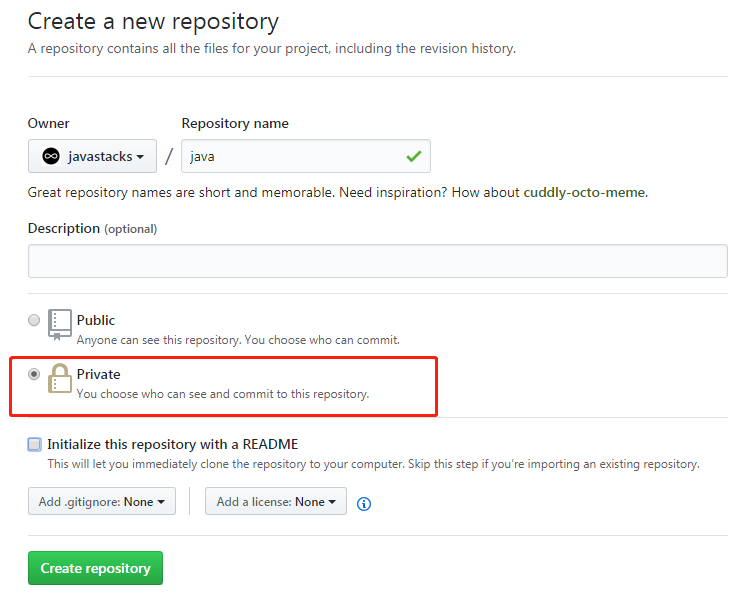Screen dimensions: 745x601
Task: Click the Private option label text
Action: [x=98, y=374]
